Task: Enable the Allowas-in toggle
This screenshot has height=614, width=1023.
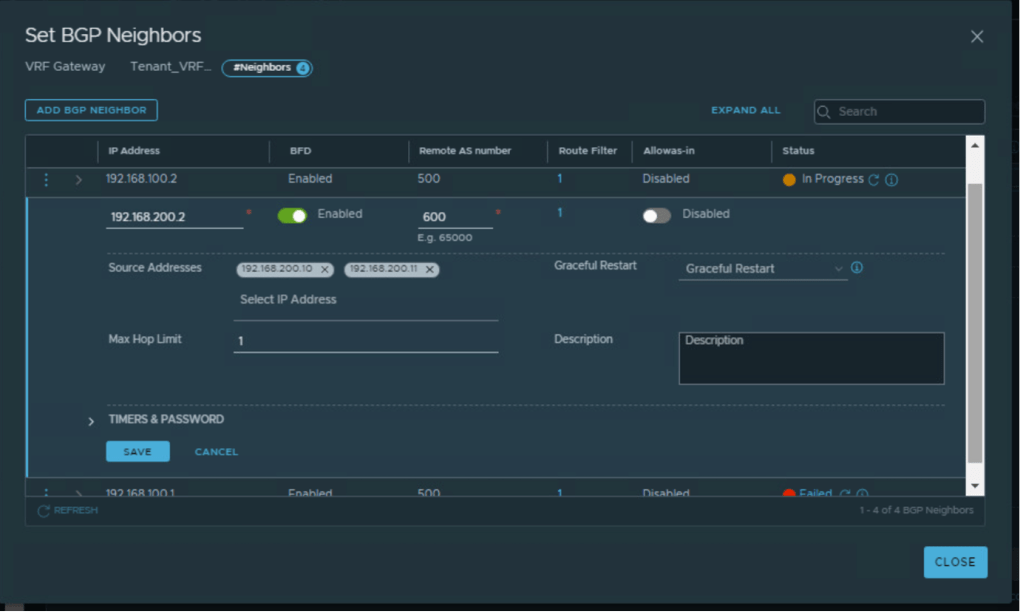Action: 656,215
